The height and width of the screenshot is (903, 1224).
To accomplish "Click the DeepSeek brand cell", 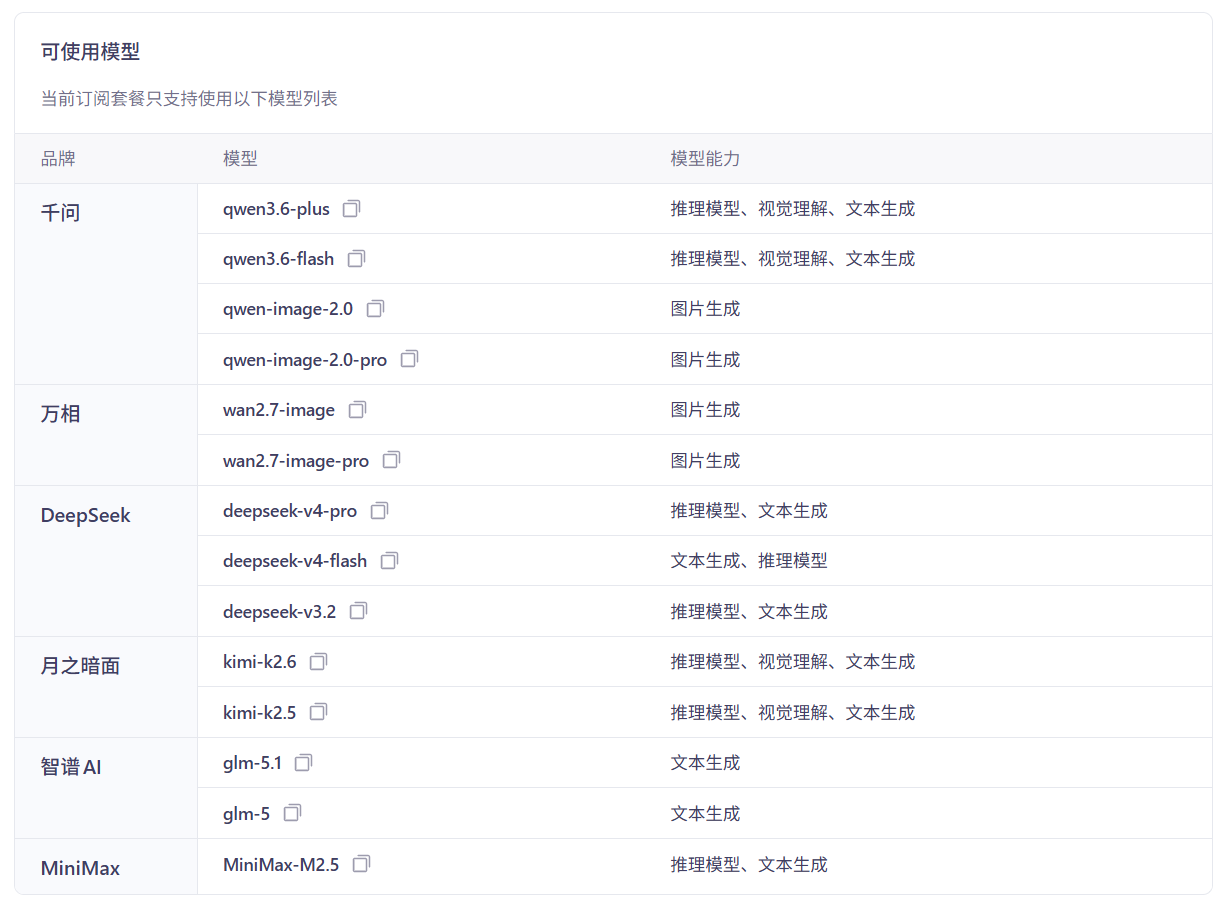I will point(106,561).
